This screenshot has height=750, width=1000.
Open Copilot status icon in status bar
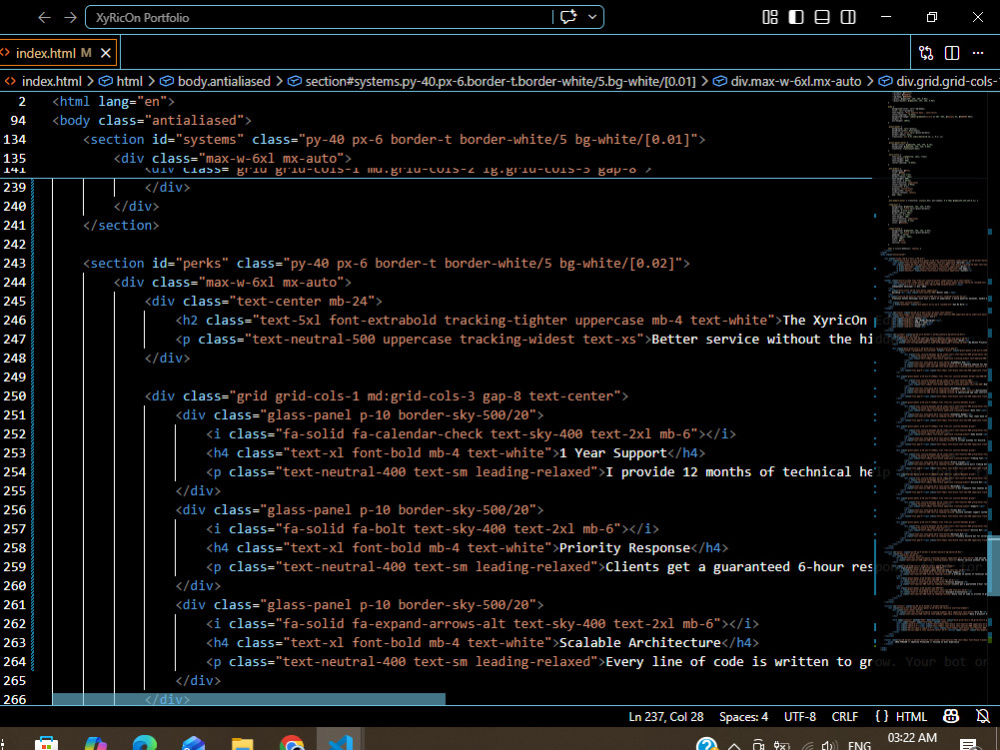[951, 716]
